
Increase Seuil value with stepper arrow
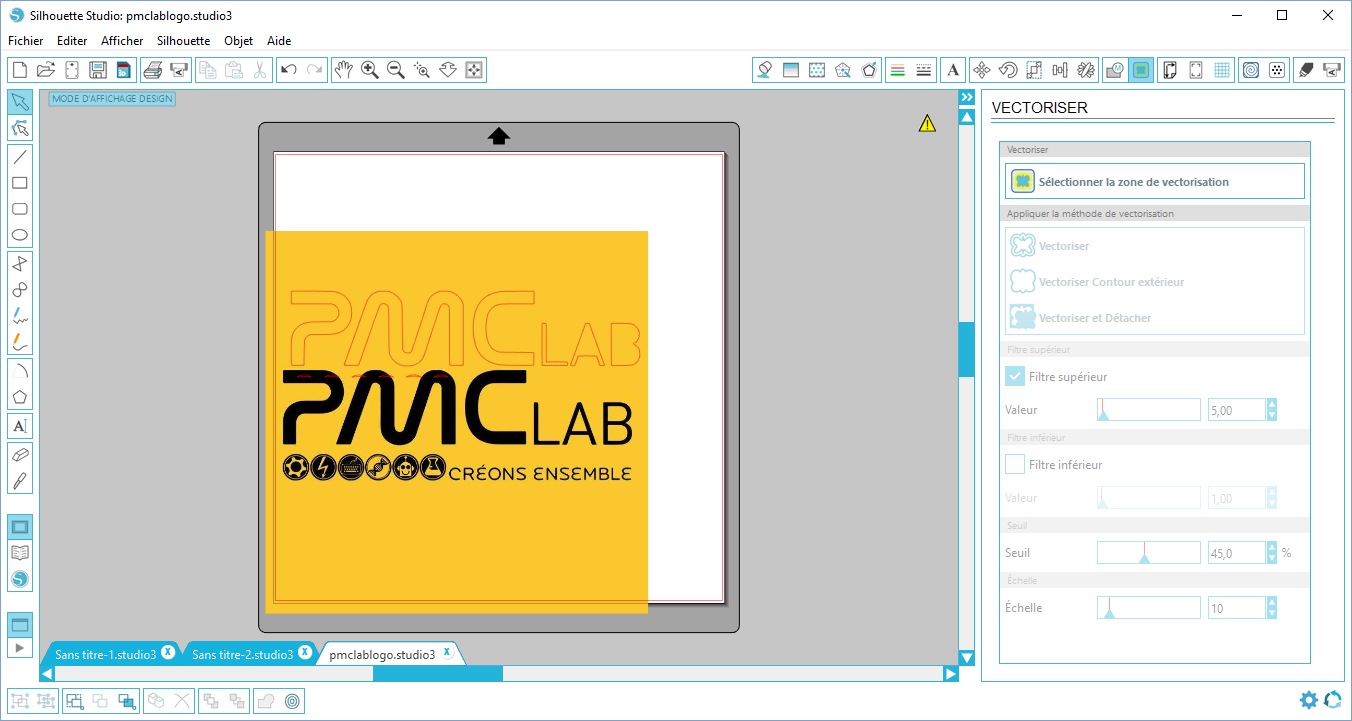point(1272,548)
